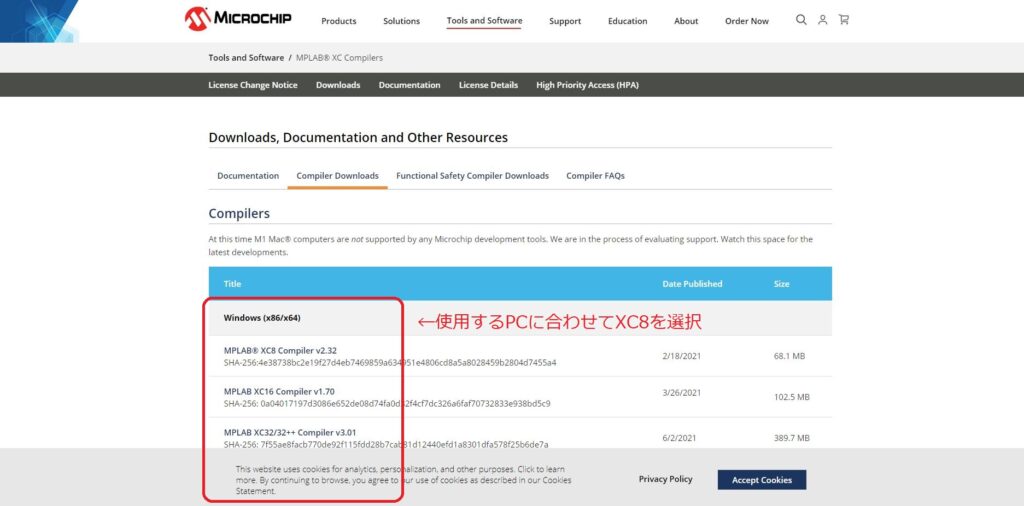Click the Size column header
The image size is (1024, 506).
782,284
